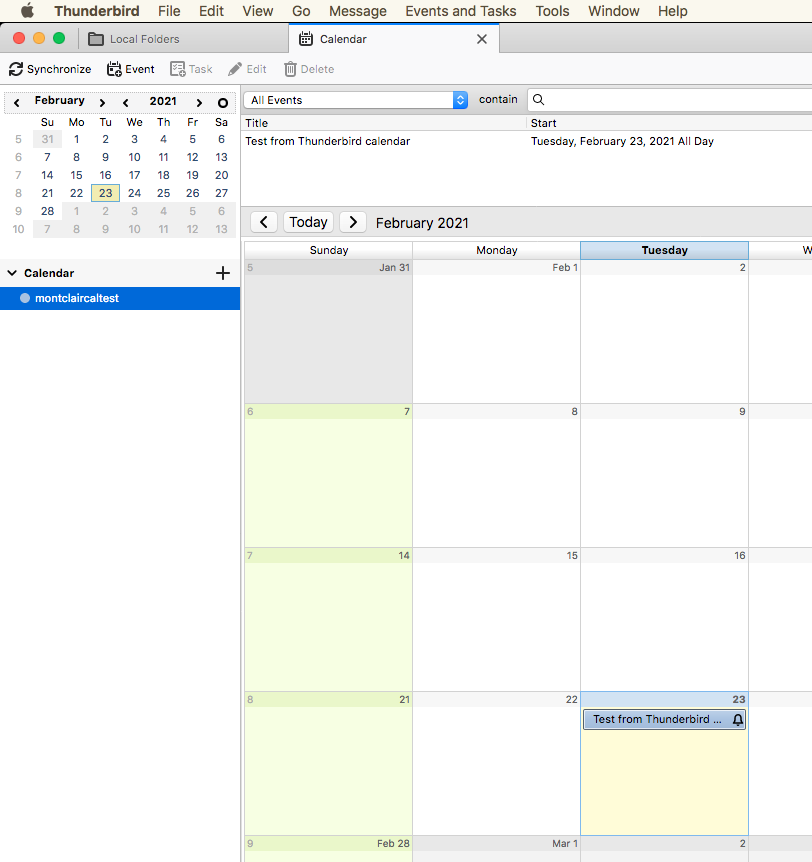Click the Monday column header
This screenshot has height=862, width=812.
(496, 250)
